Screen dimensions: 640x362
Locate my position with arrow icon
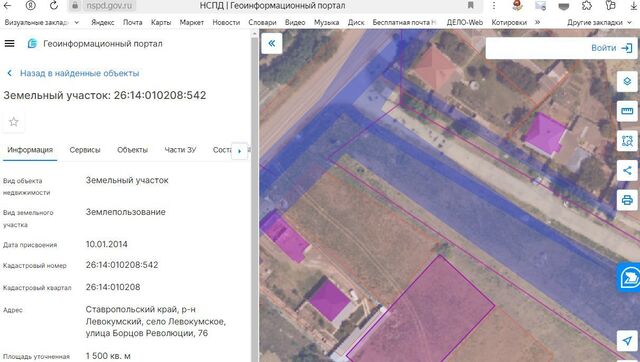[x=627, y=340]
